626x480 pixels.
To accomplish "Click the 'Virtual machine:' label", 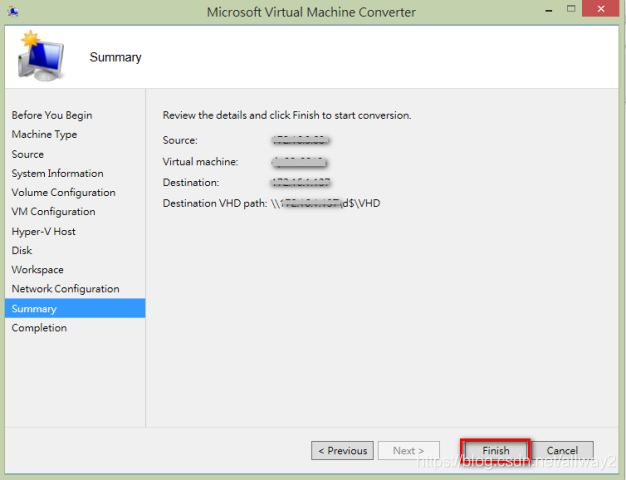I will pos(200,162).
